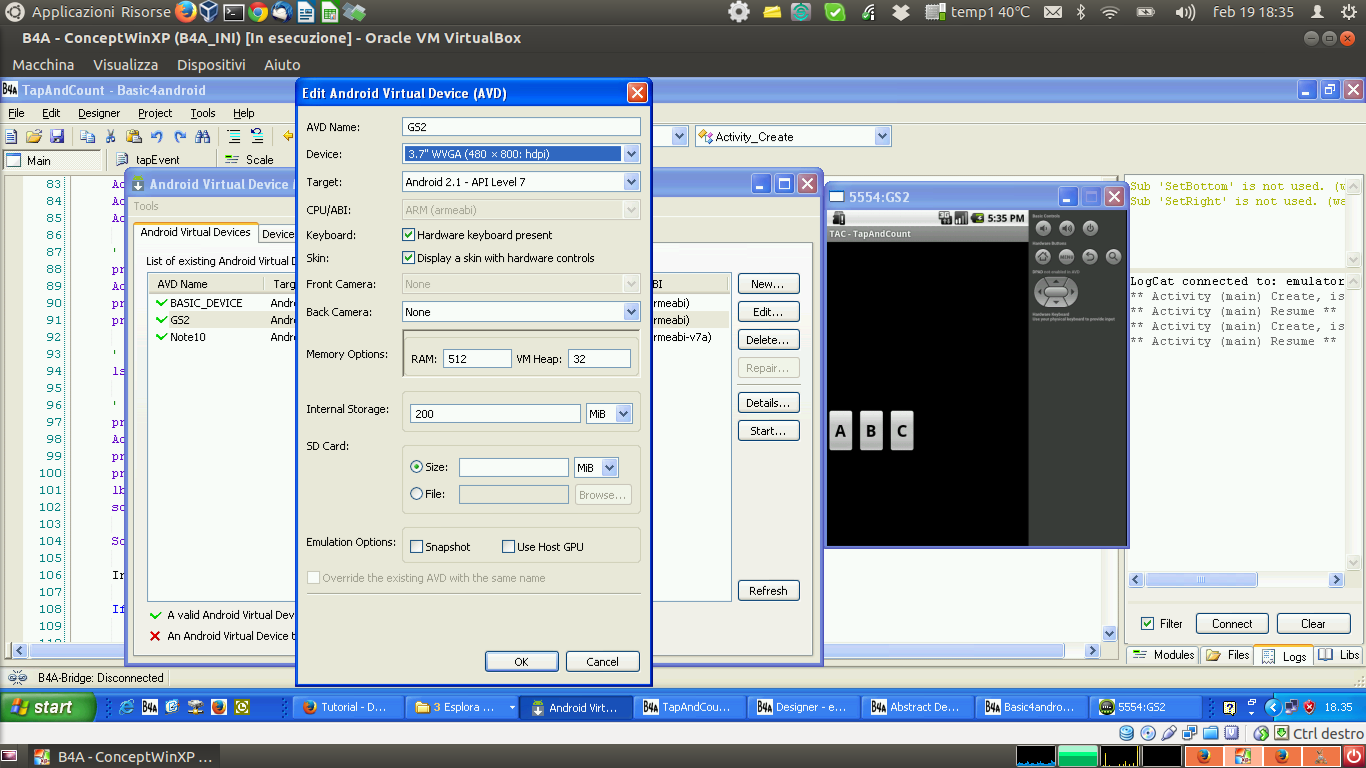Click the Copy icon in B4A toolbar
Viewport: 1366px width, 768px height.
[x=88, y=136]
